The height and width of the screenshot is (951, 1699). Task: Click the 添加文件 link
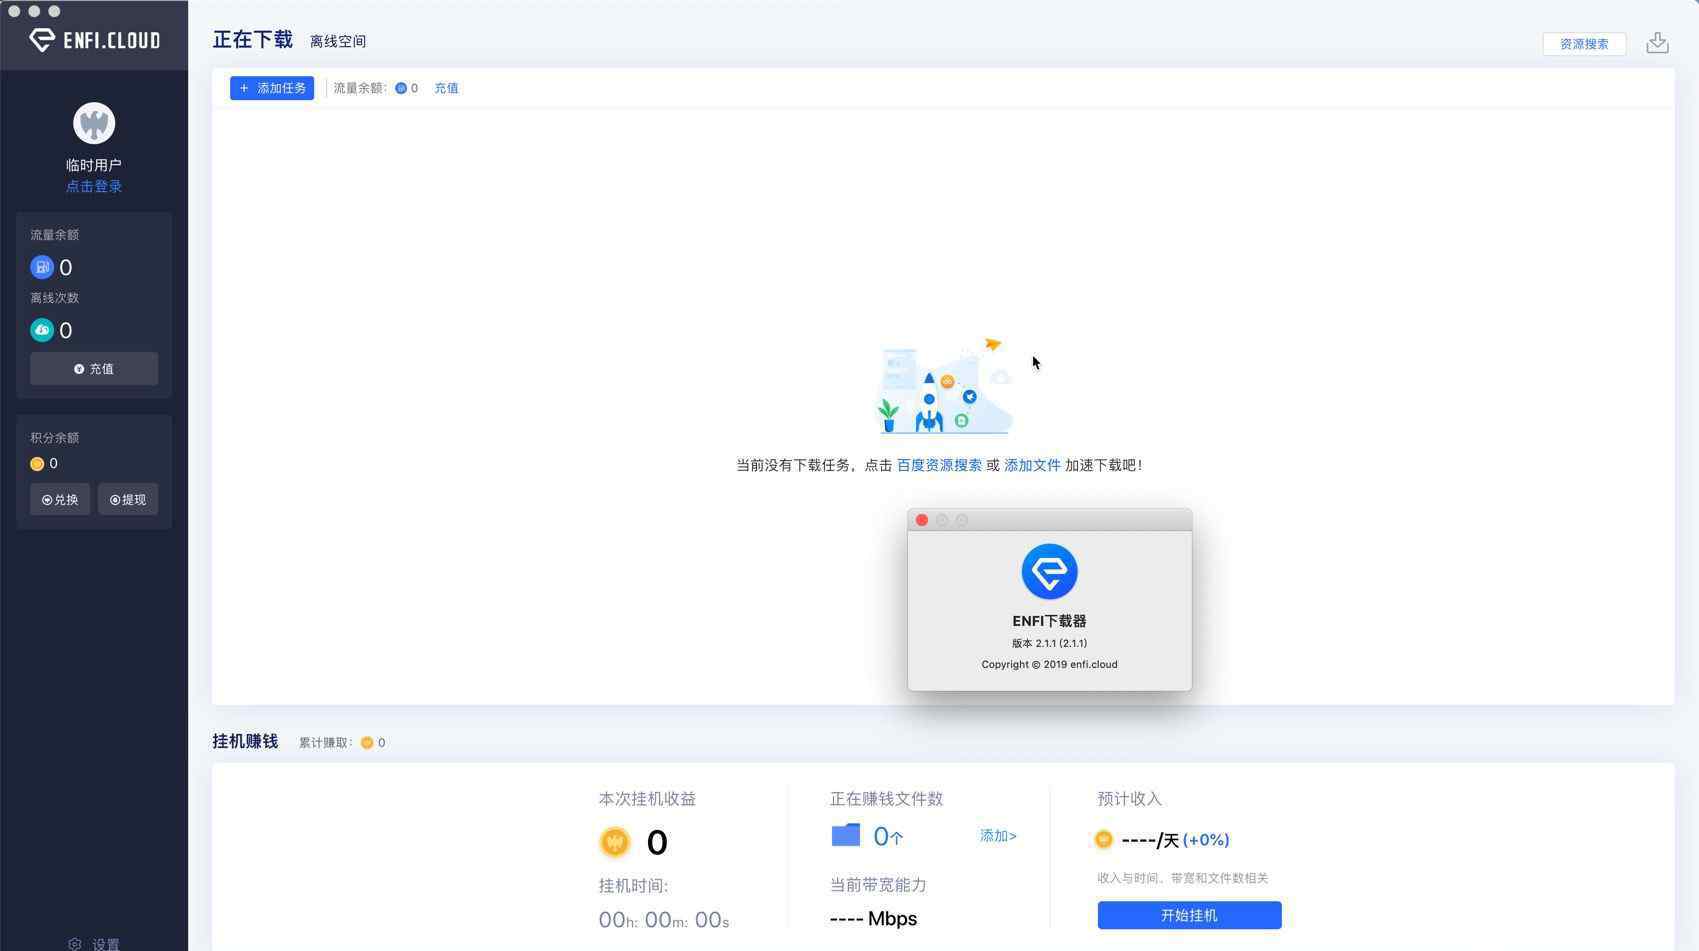1032,465
